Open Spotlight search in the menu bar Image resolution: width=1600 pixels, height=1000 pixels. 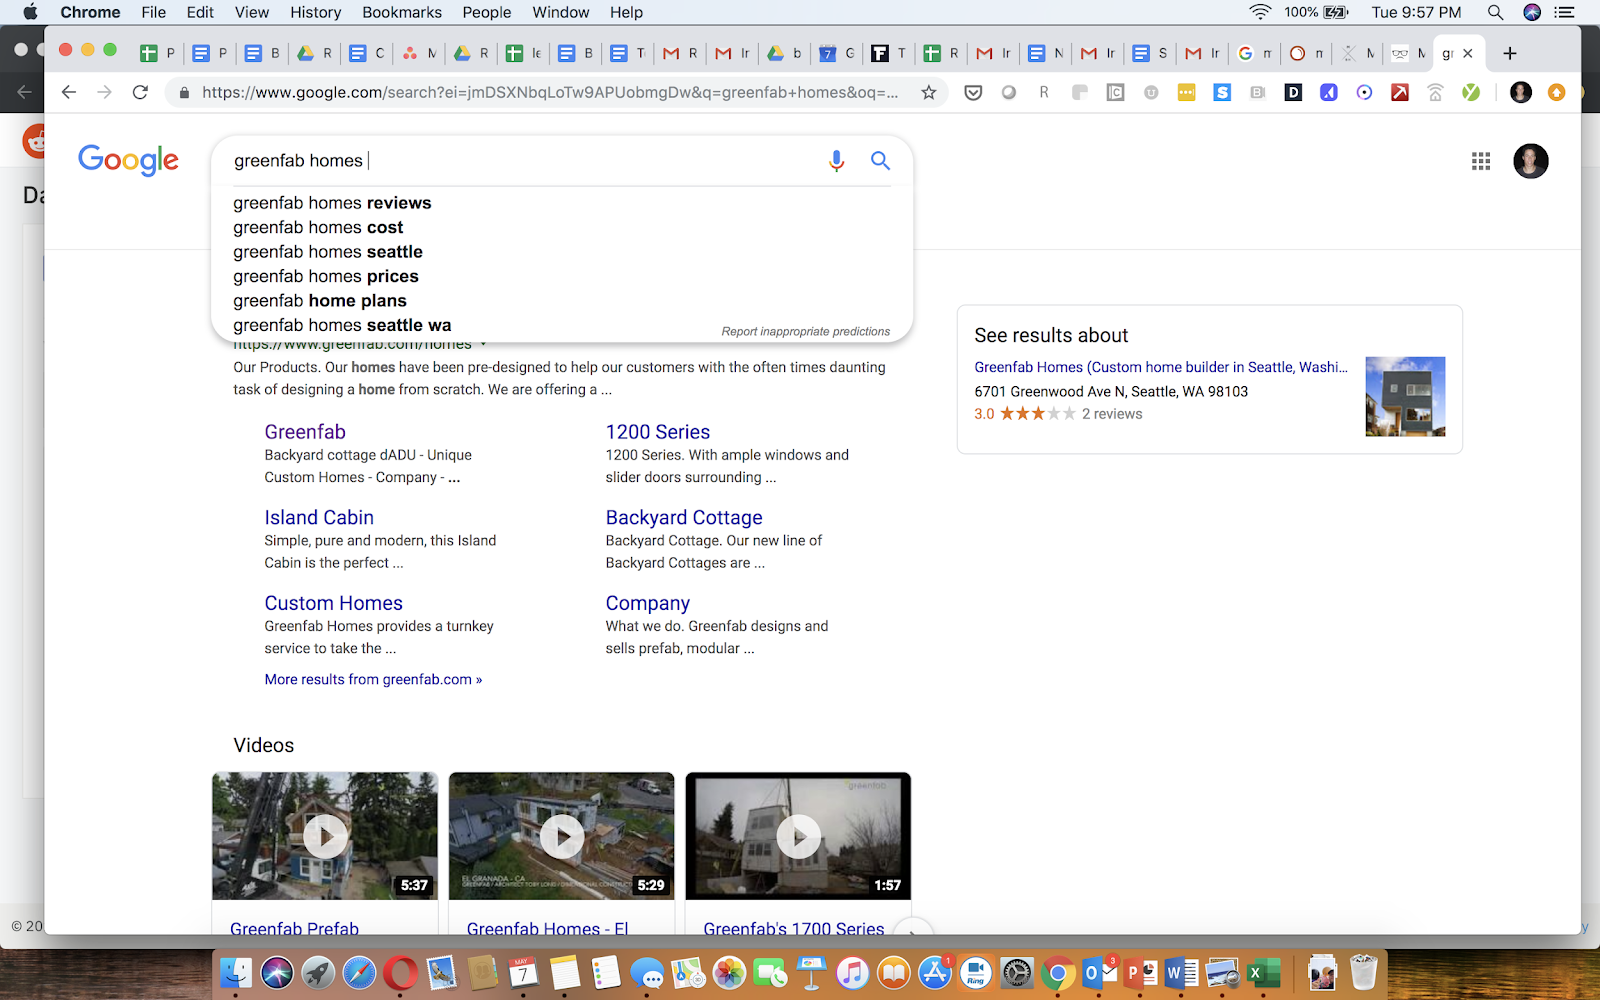[x=1495, y=12]
